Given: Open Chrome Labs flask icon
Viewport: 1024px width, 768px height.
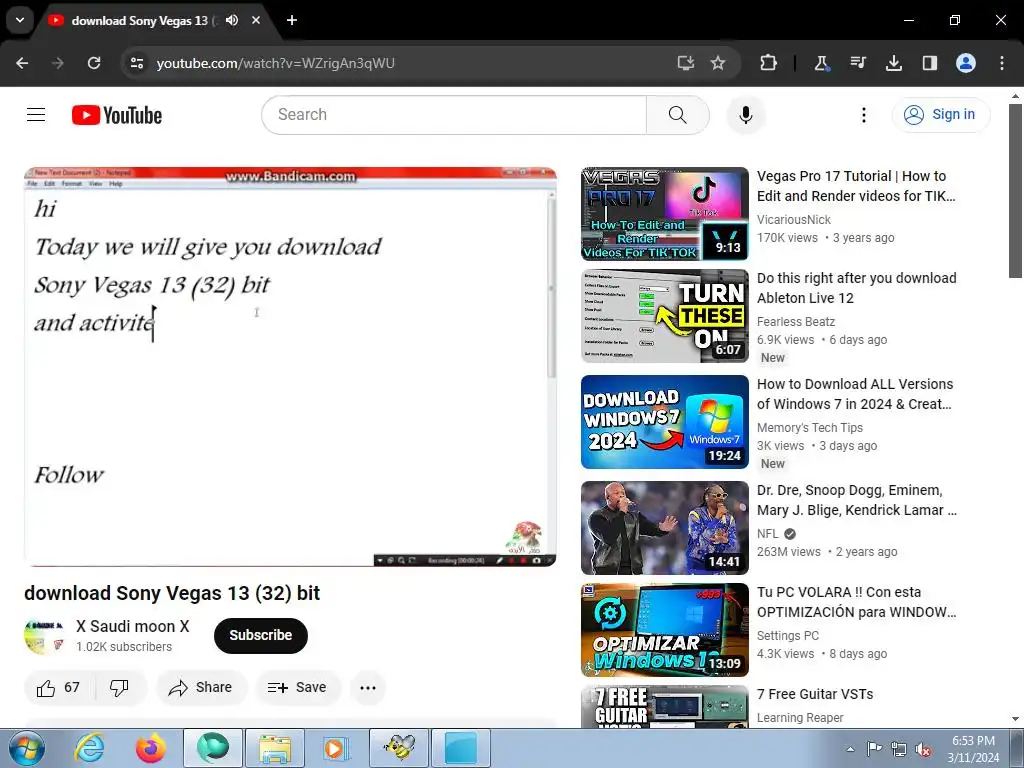Looking at the screenshot, I should [x=821, y=63].
